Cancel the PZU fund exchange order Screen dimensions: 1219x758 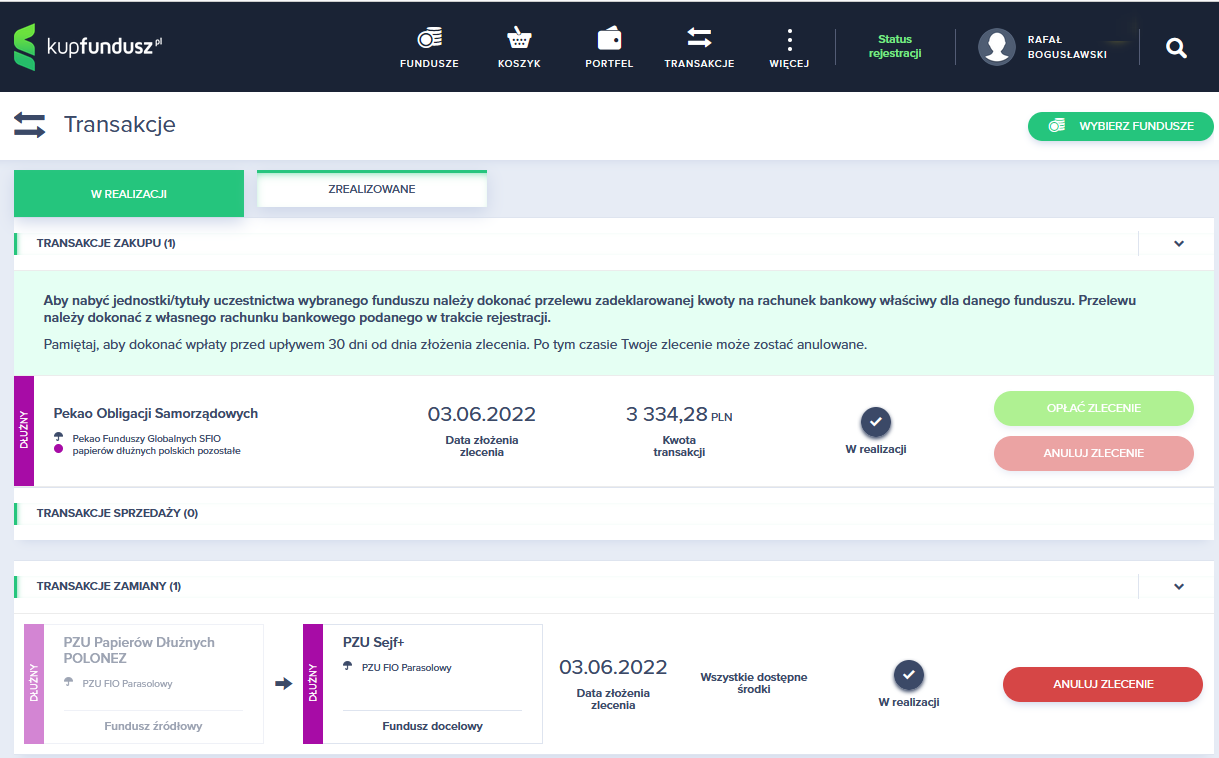1103,684
